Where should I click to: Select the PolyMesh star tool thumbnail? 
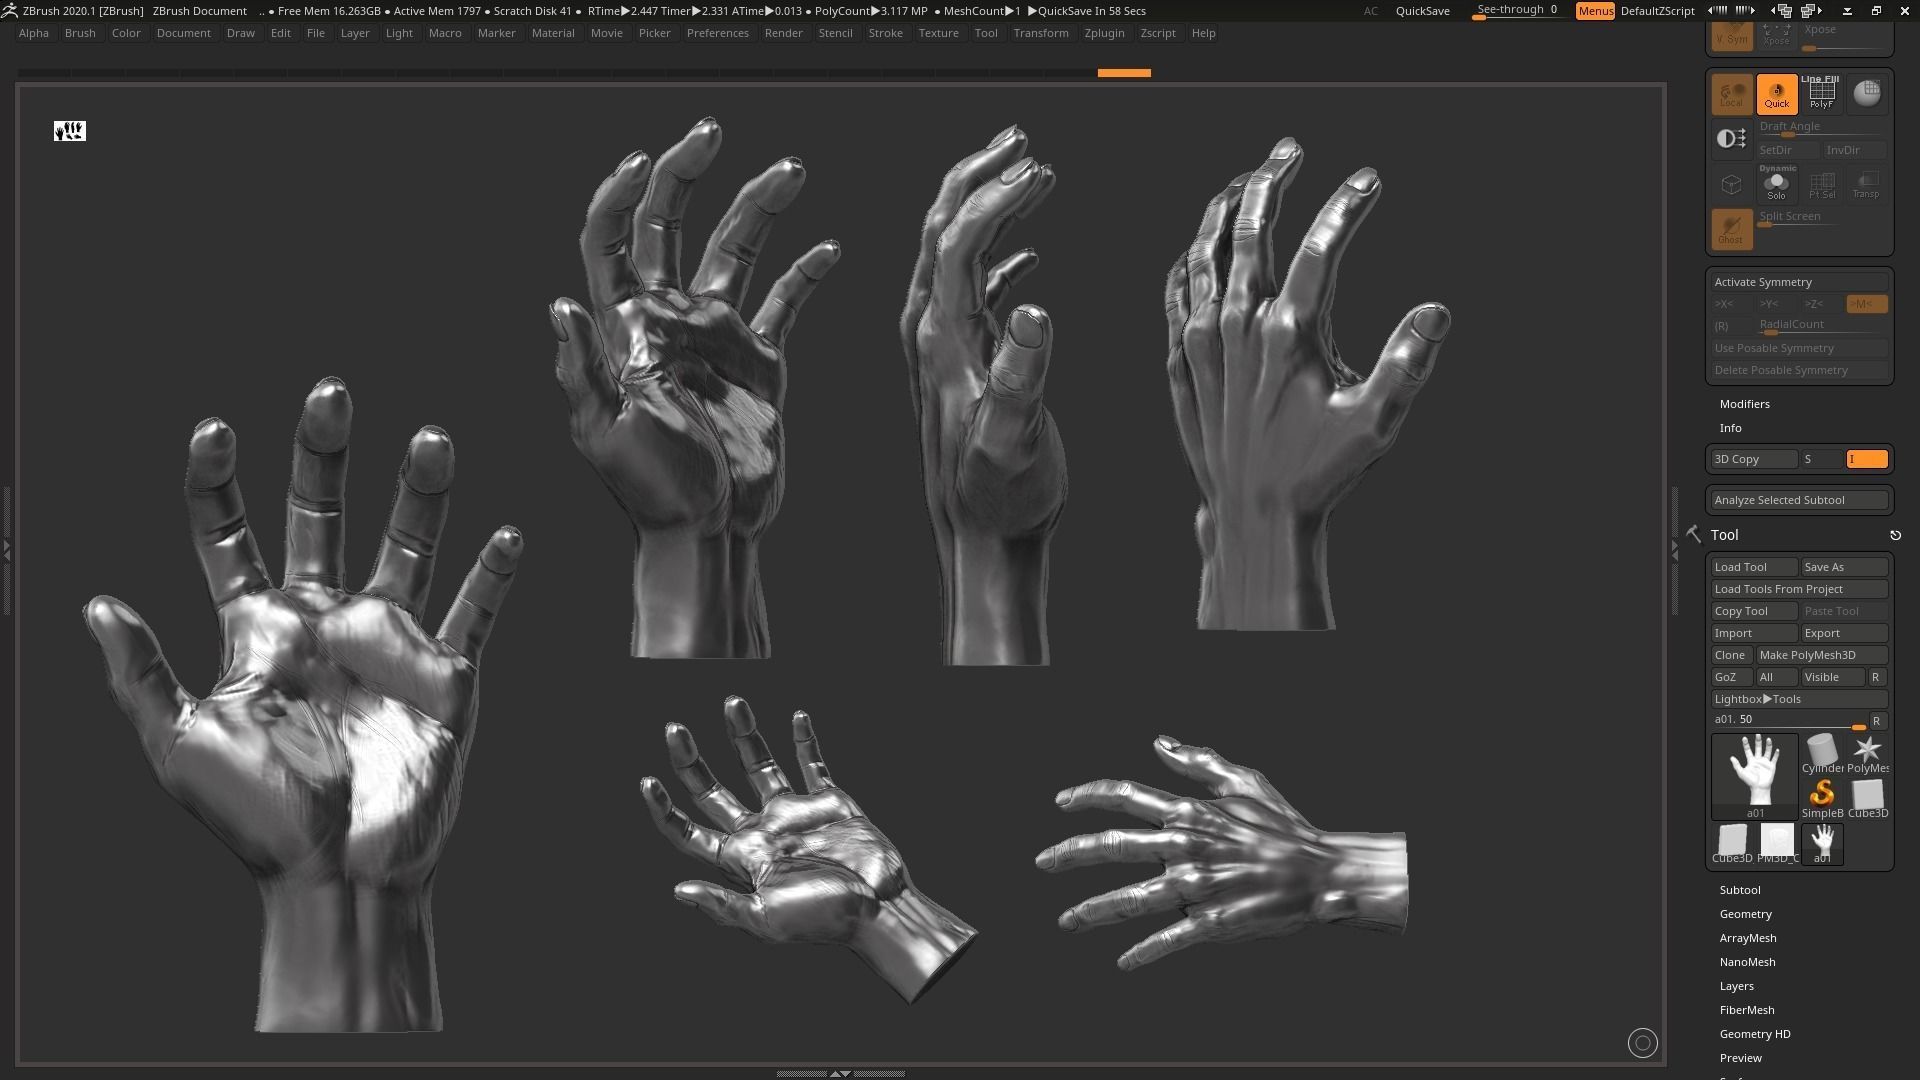point(1867,754)
